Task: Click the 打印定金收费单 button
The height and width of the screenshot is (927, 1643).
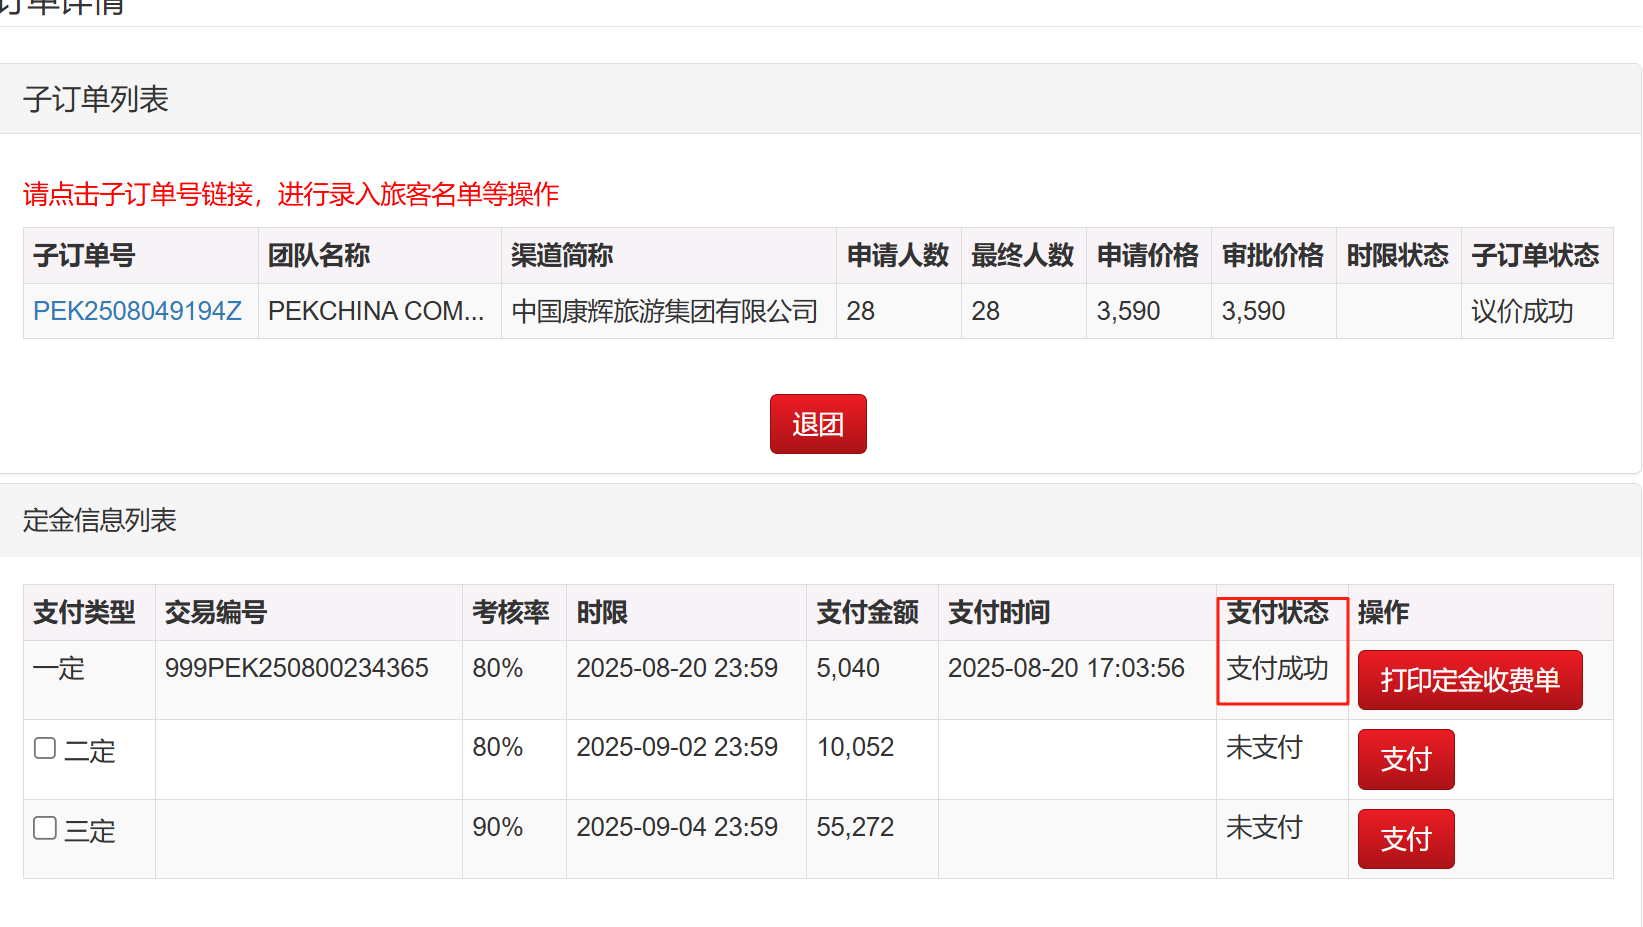Action: [x=1469, y=680]
